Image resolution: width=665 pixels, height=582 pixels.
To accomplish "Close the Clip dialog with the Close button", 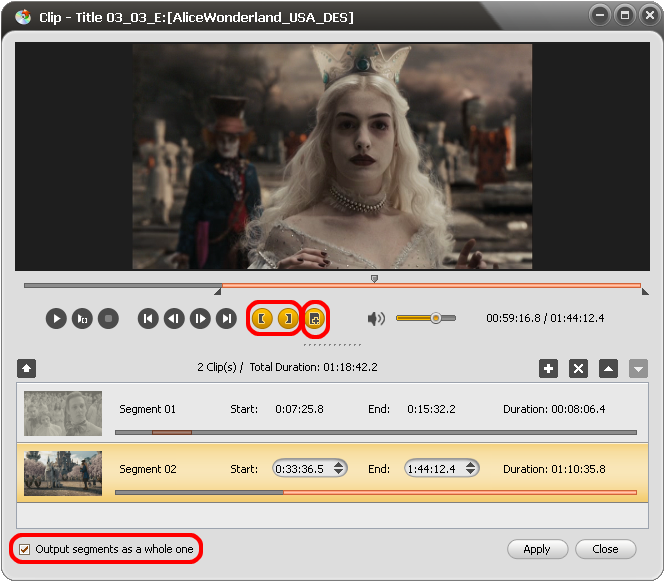I will pos(606,549).
